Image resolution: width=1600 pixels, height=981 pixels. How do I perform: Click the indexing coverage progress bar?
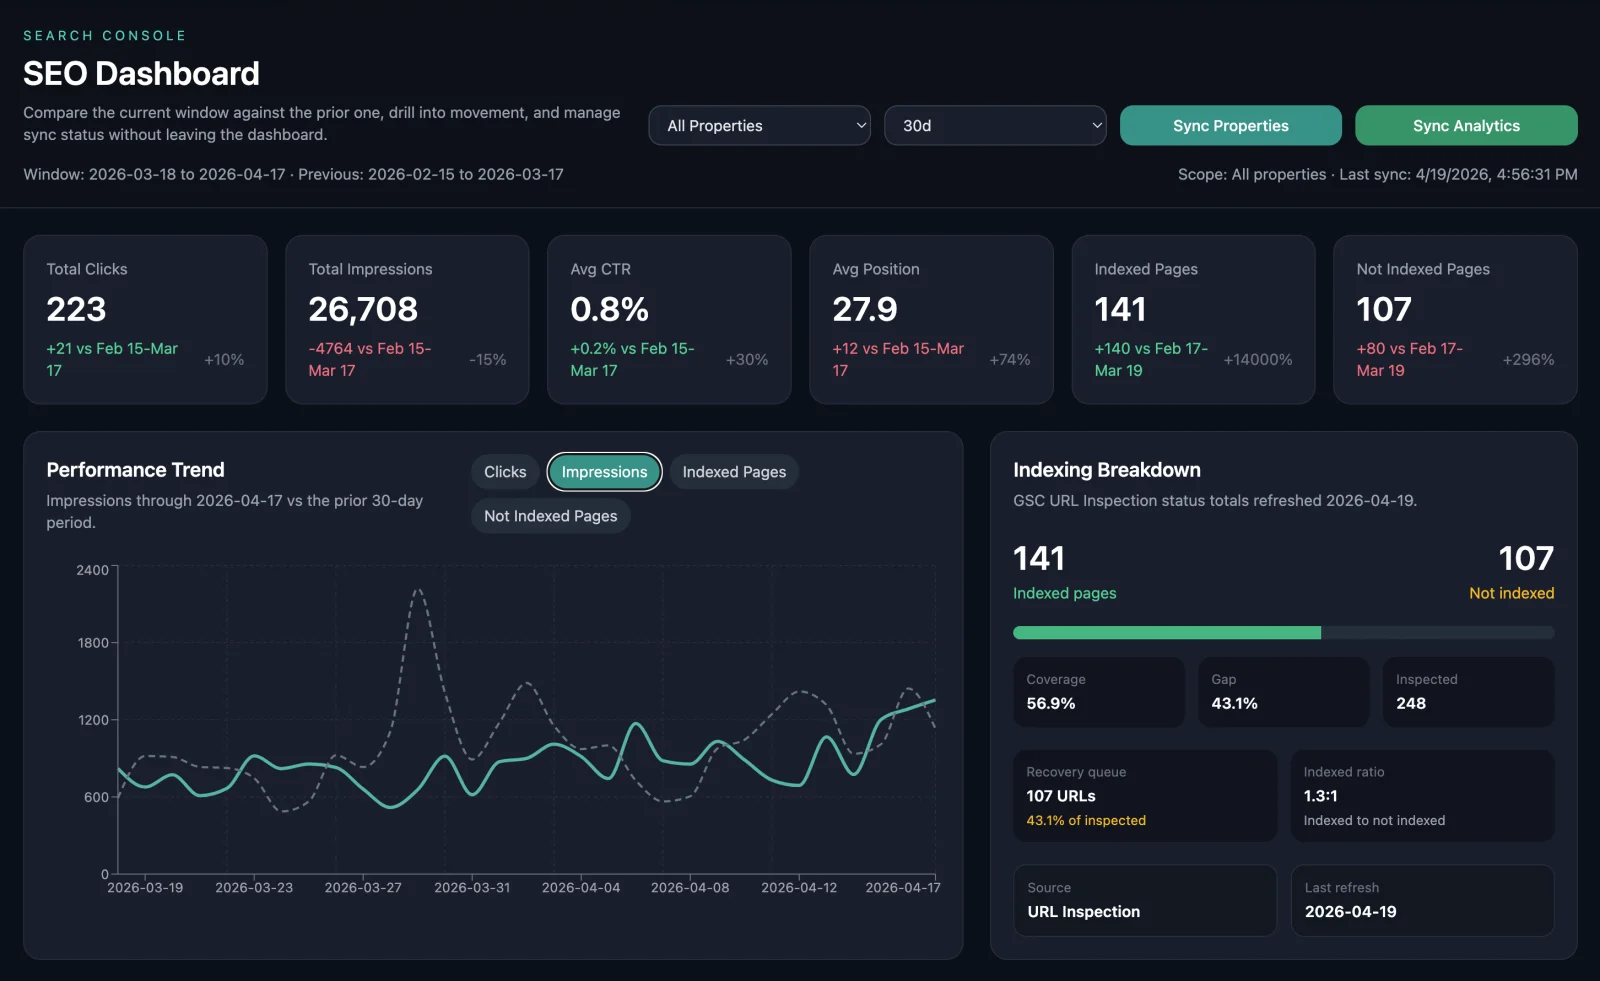[x=1283, y=632]
